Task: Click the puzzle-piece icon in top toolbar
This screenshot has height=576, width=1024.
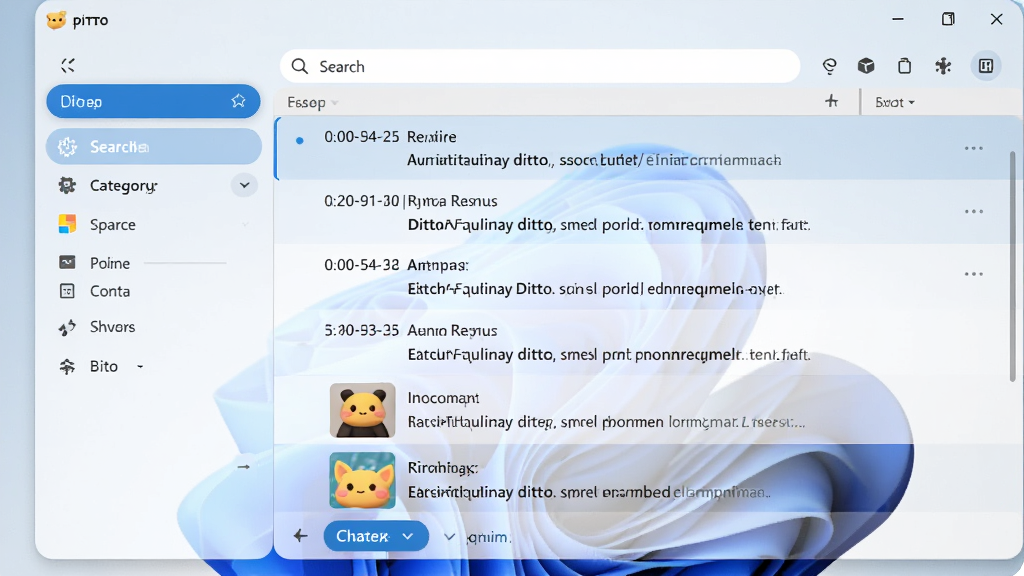Action: [943, 65]
